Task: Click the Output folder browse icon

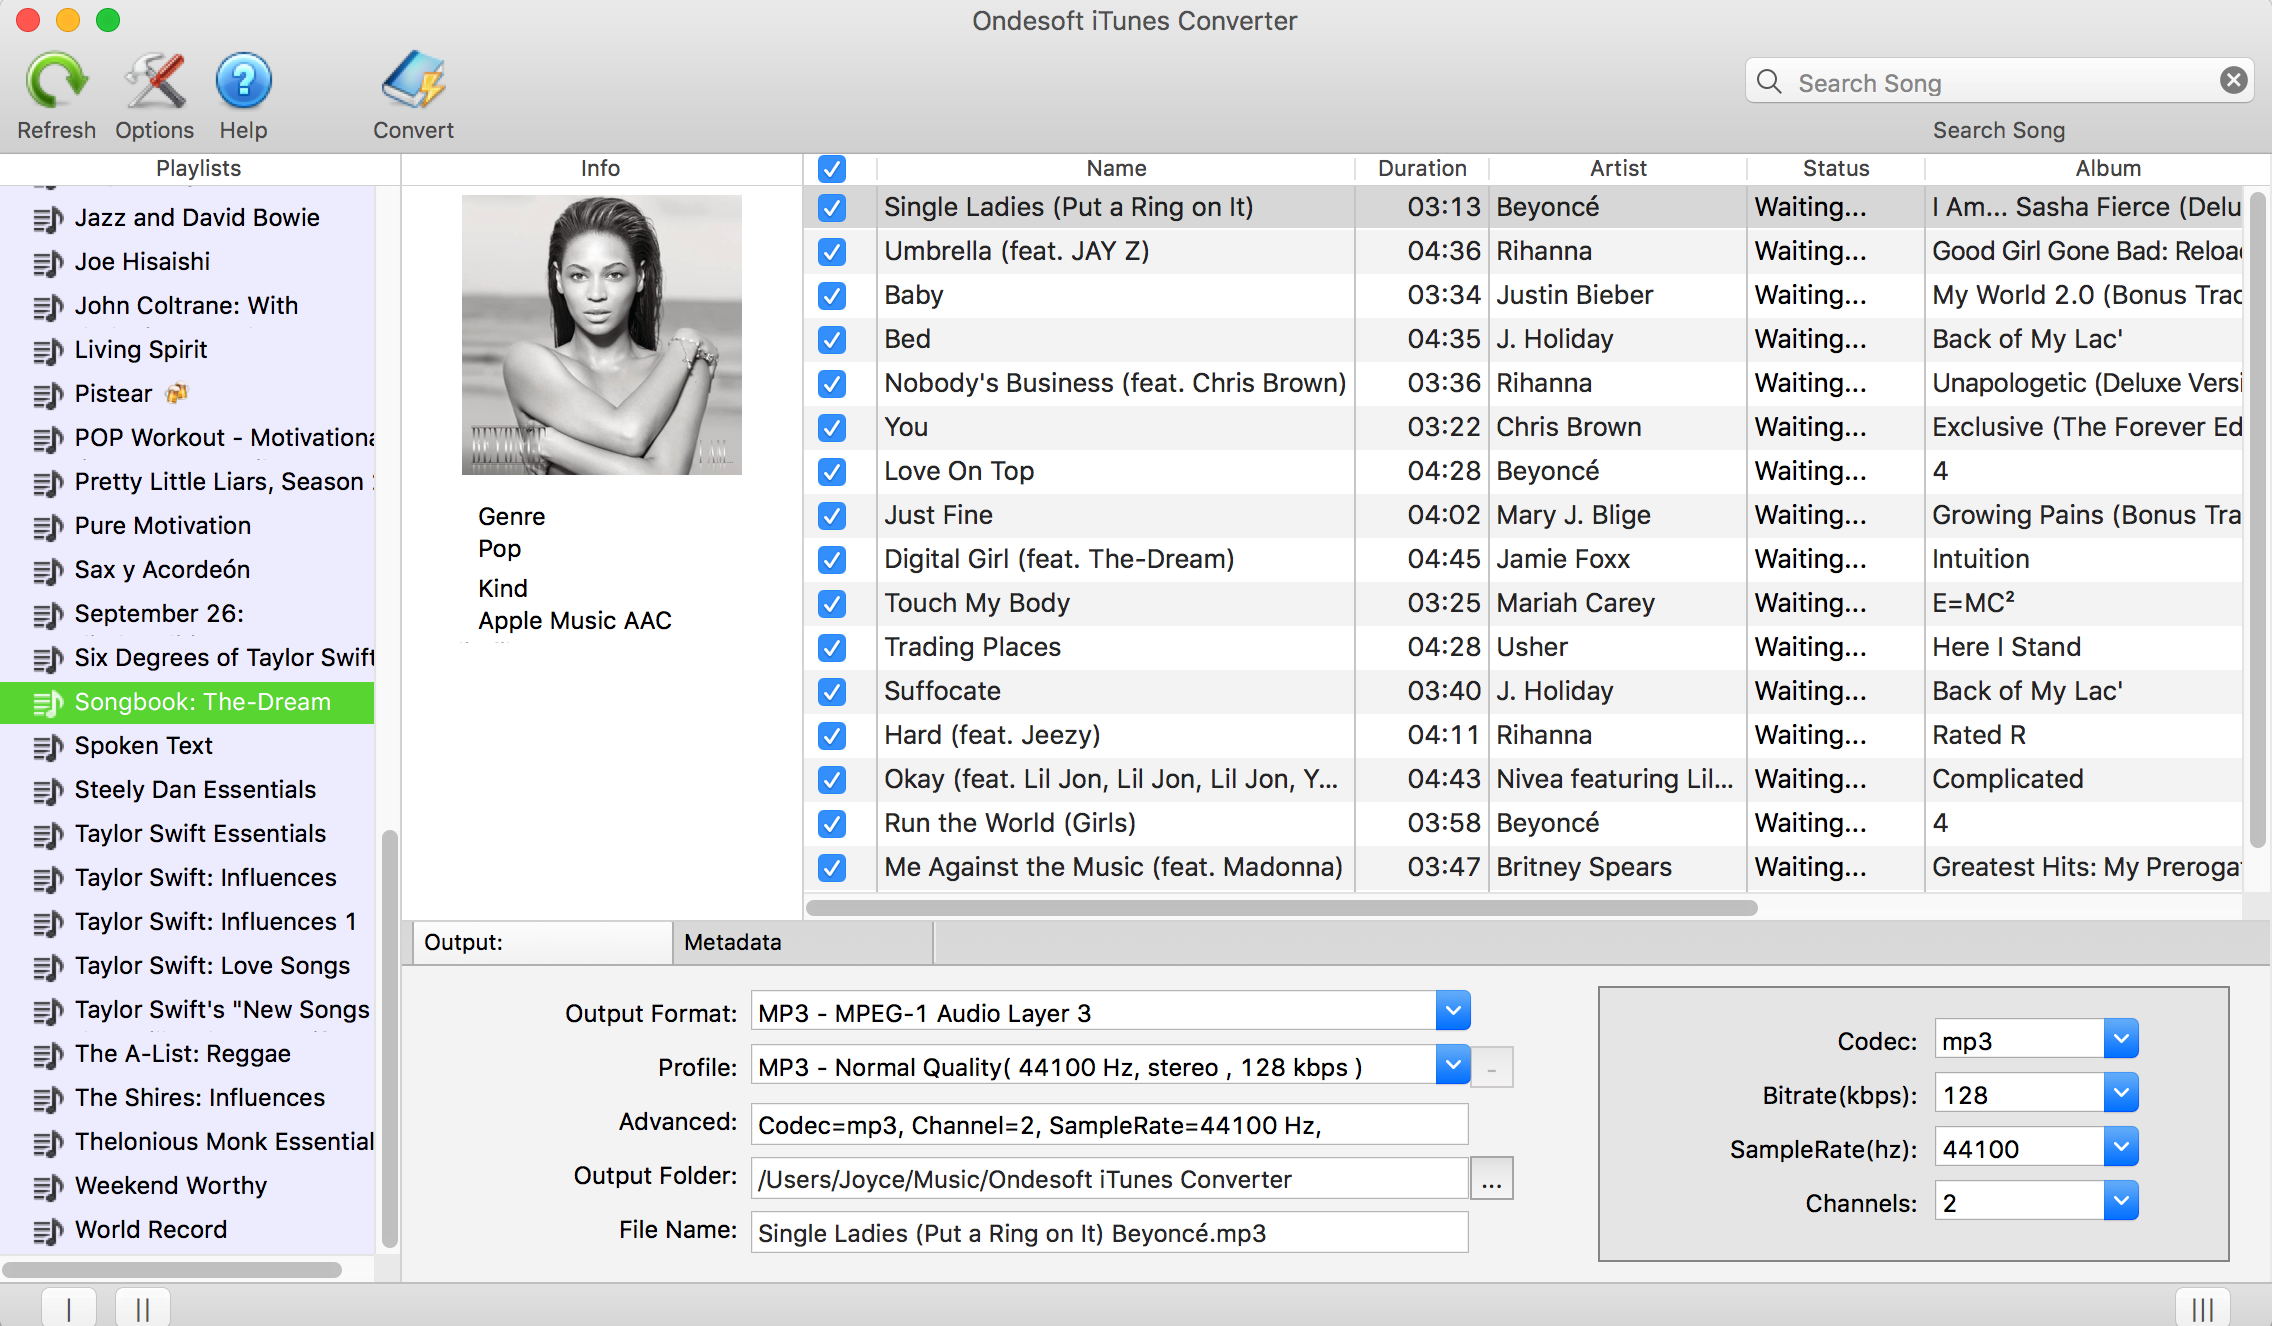Action: pos(1493,1179)
